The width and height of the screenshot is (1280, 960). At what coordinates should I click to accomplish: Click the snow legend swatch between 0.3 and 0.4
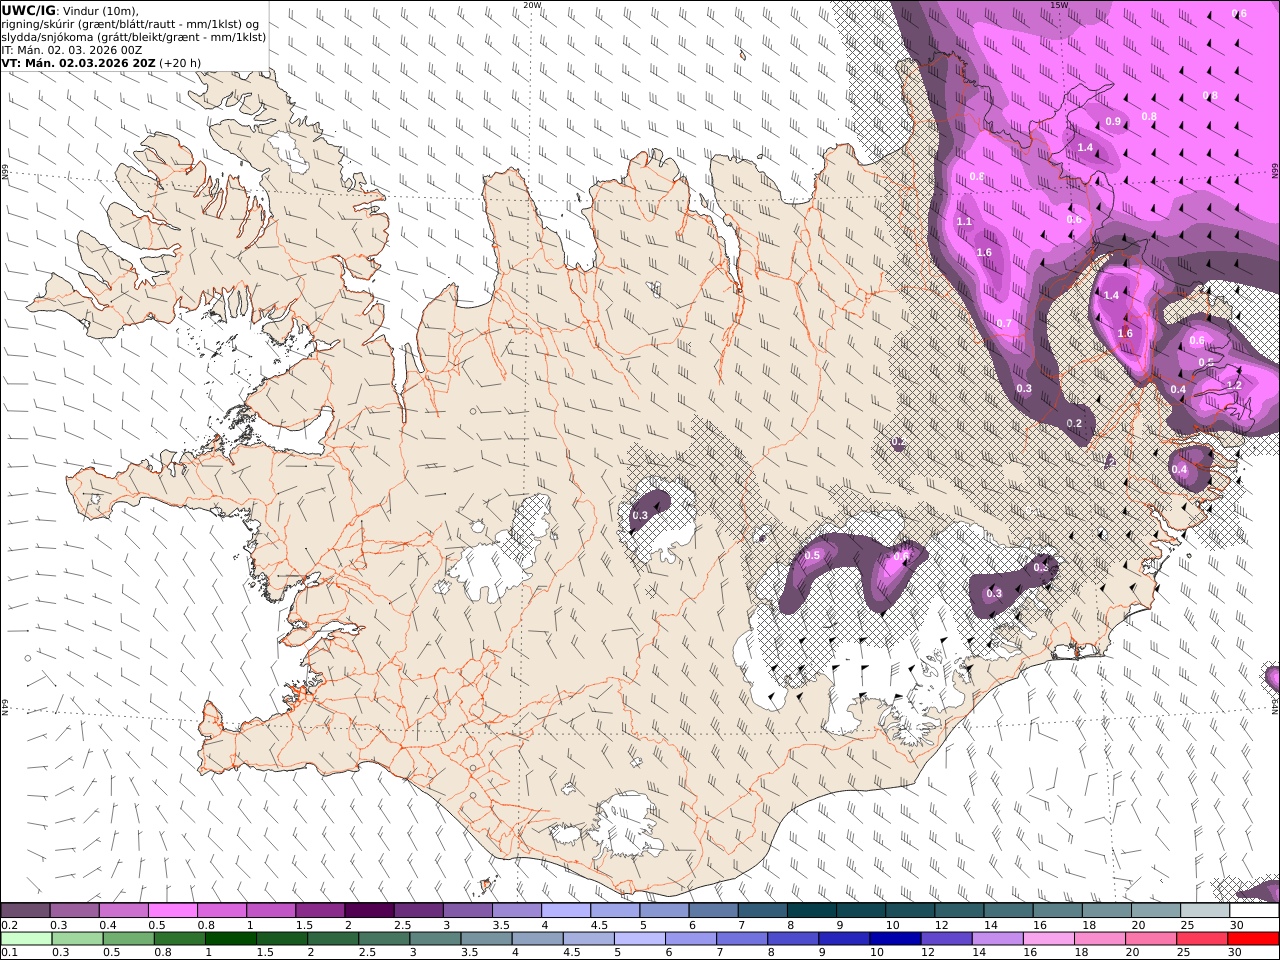tap(75, 910)
